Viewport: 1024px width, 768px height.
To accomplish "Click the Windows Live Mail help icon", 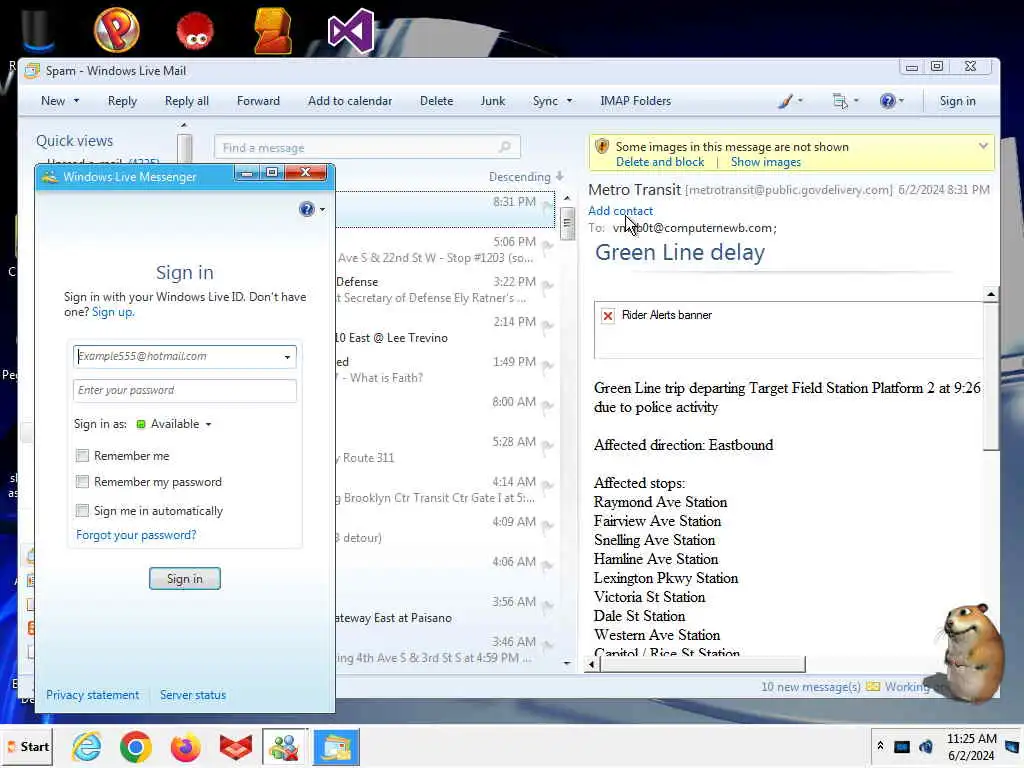I will pyautogui.click(x=887, y=101).
